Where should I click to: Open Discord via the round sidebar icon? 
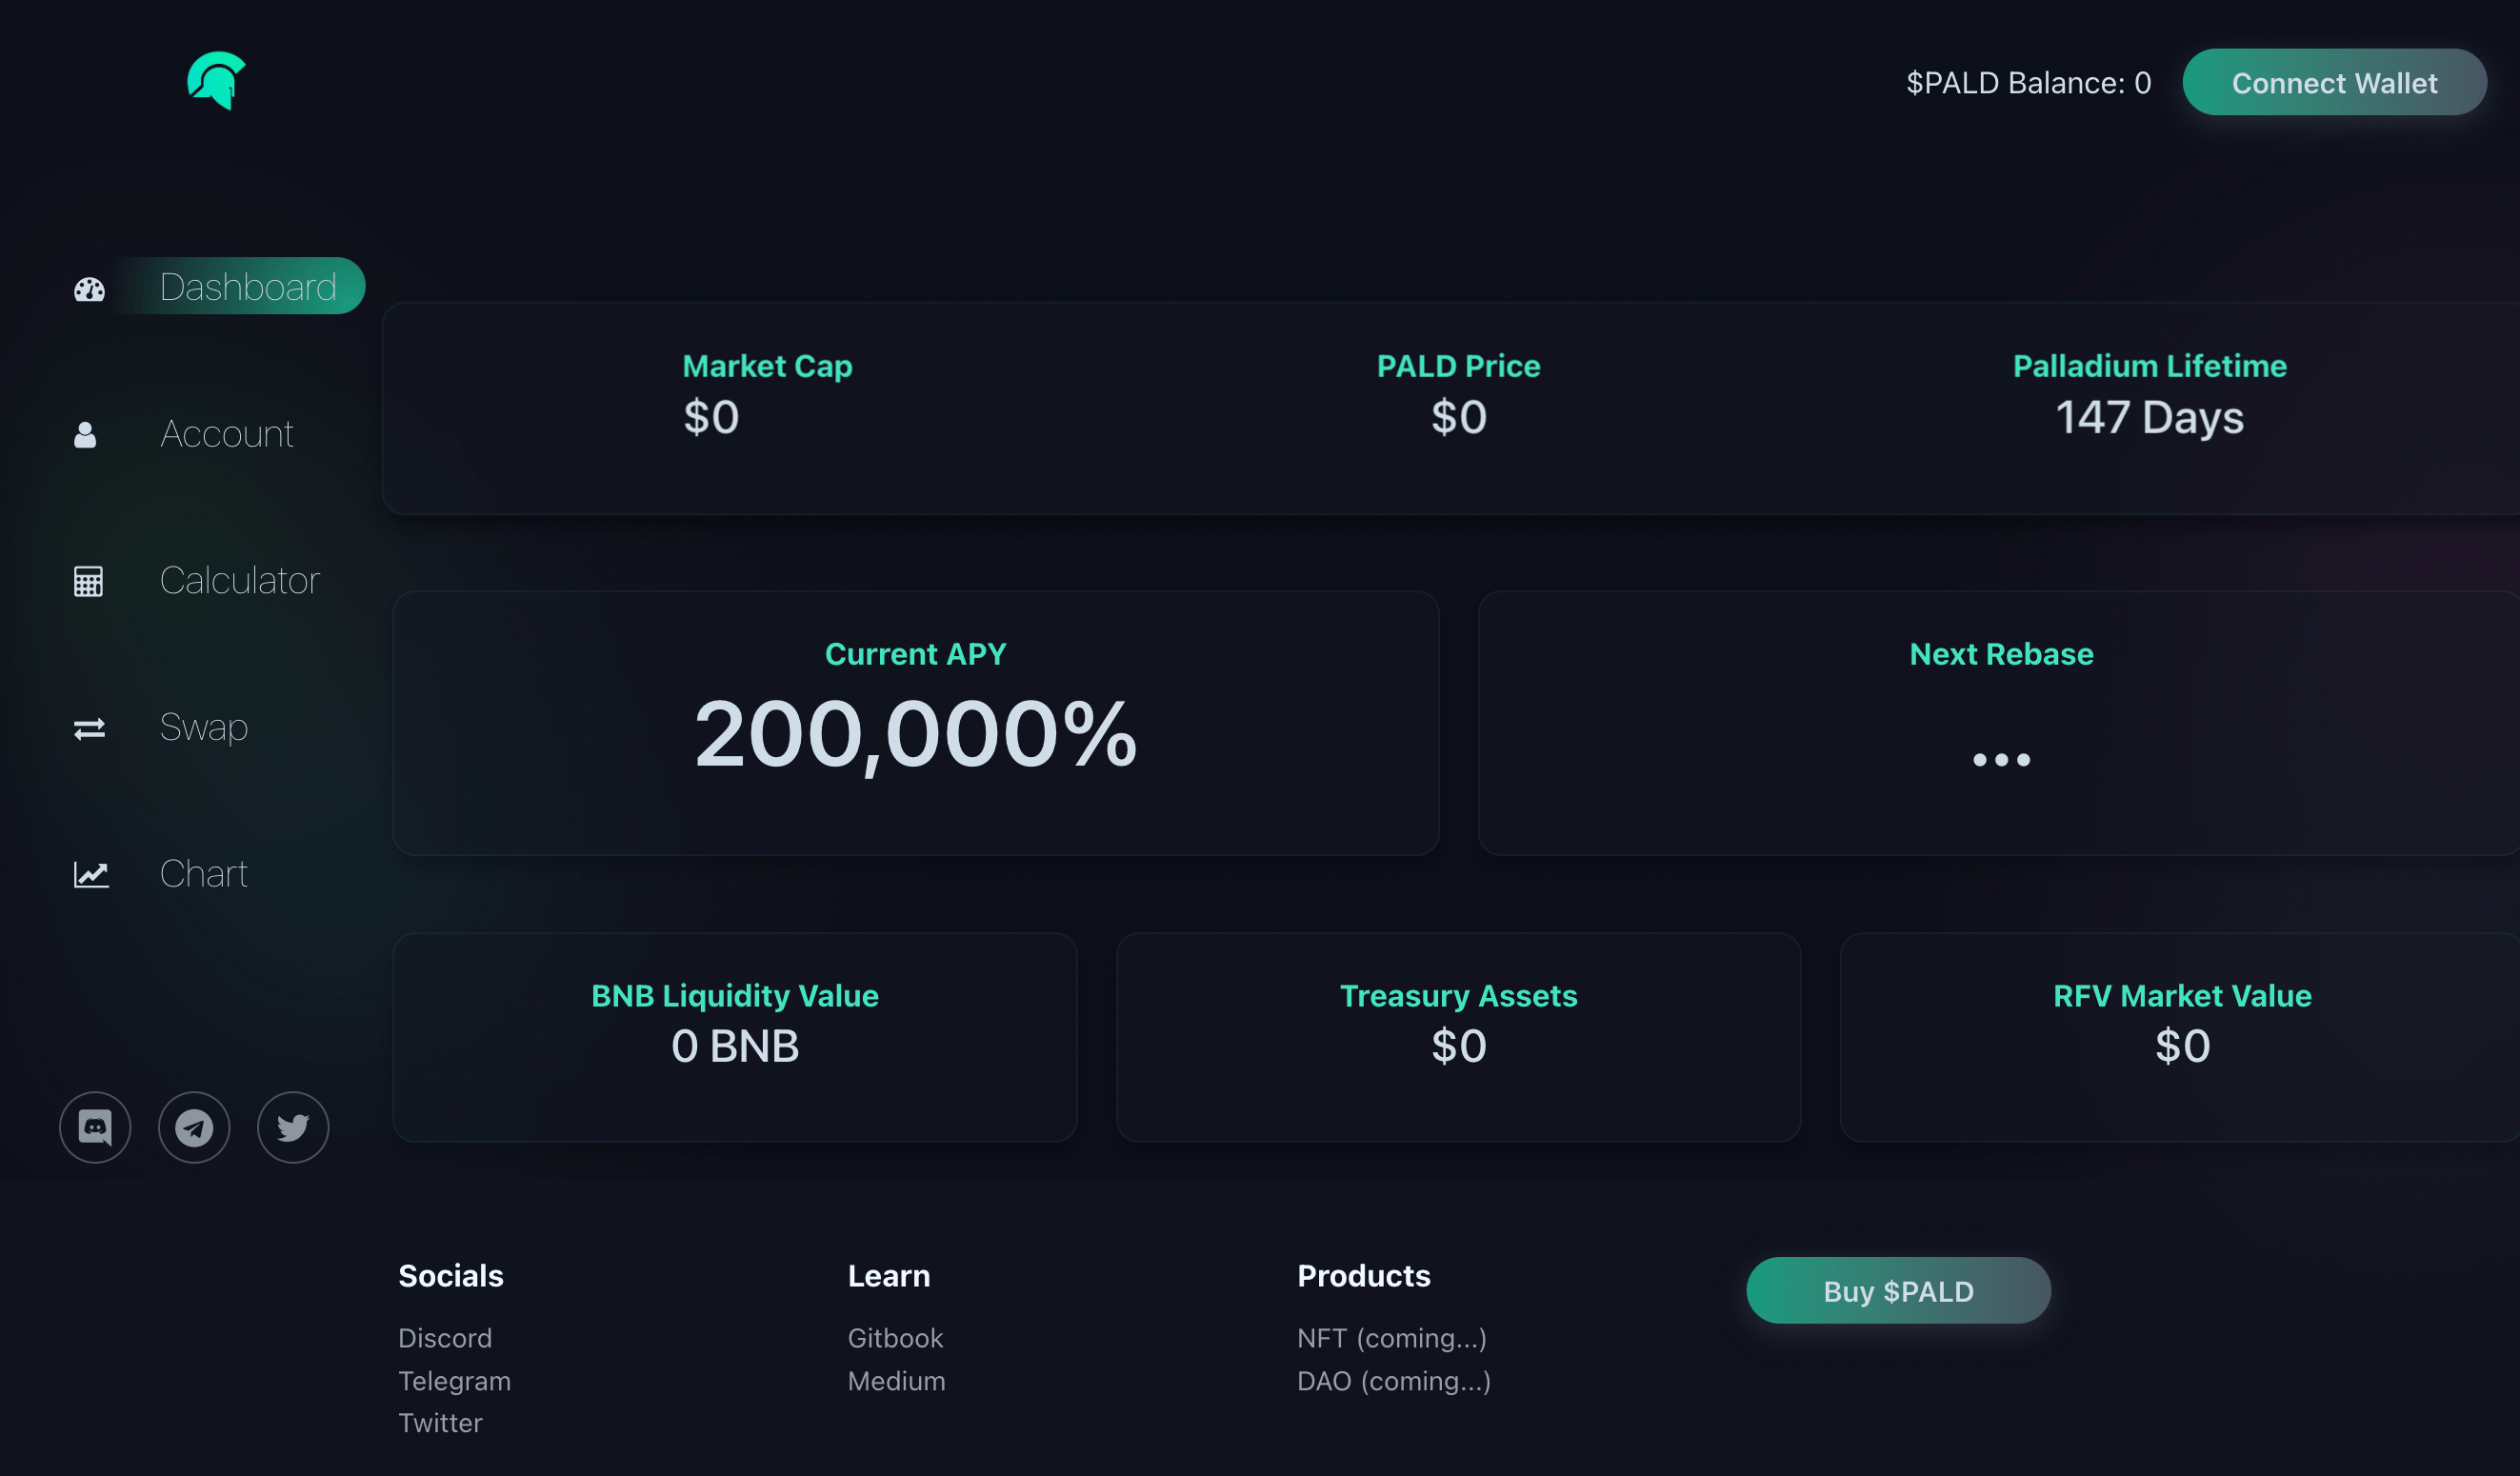pos(95,1127)
